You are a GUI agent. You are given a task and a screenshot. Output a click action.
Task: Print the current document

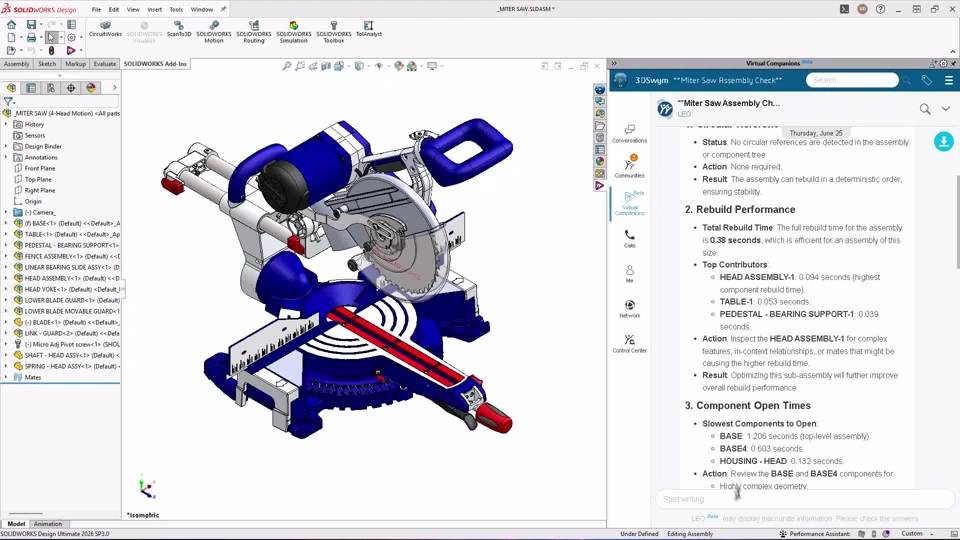[31, 37]
